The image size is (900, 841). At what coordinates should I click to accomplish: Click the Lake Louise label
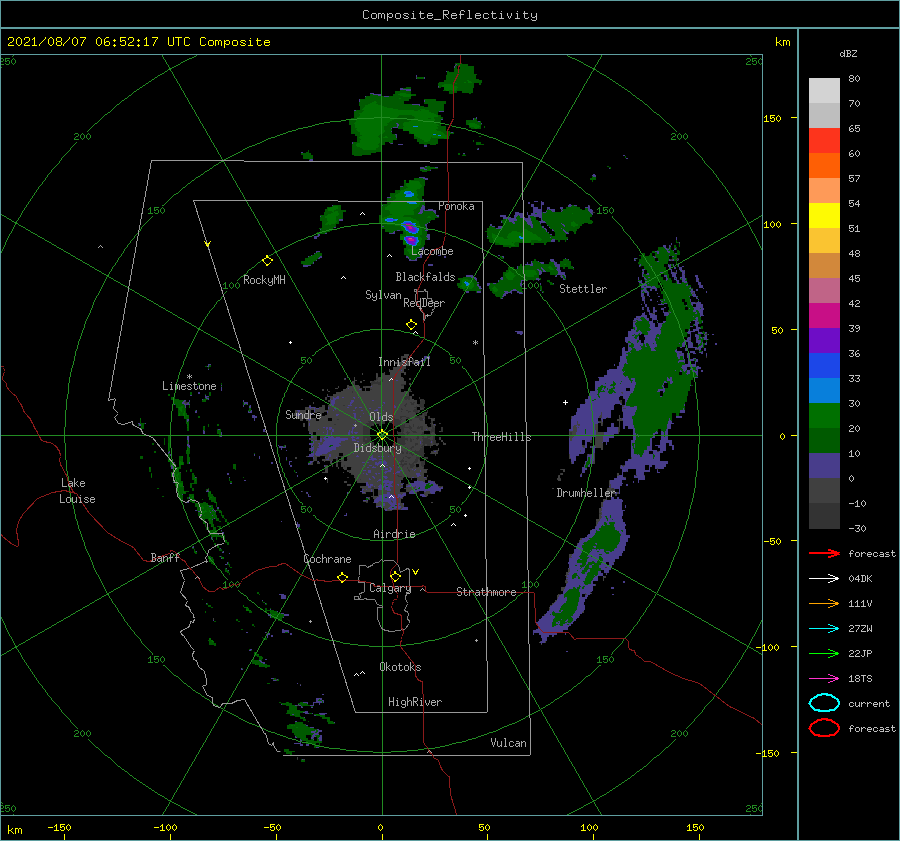pos(77,491)
